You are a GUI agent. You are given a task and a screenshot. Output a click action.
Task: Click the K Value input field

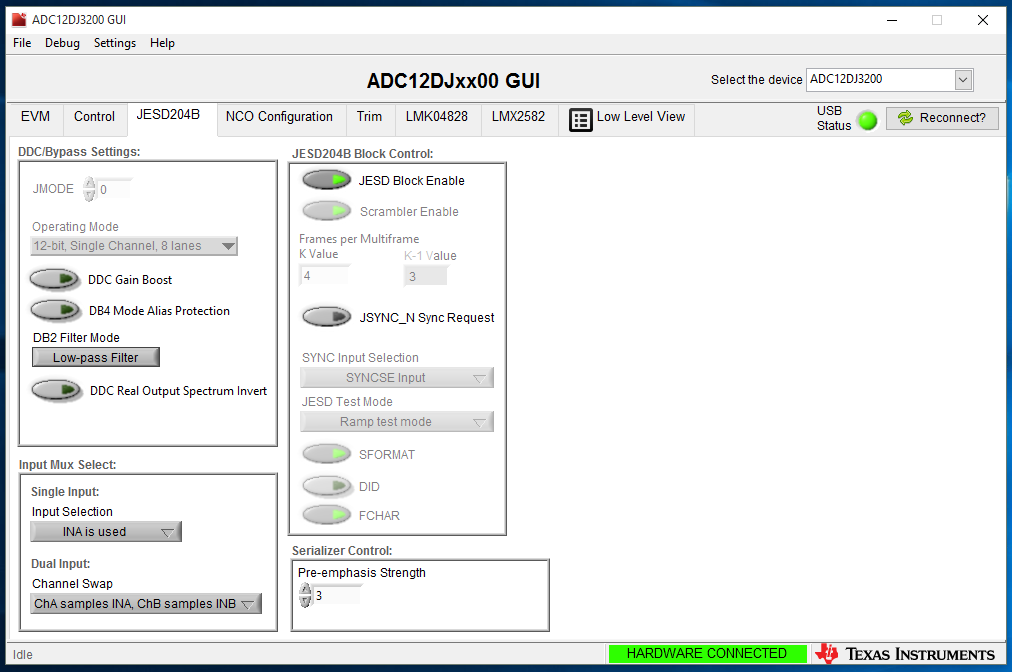coord(324,276)
